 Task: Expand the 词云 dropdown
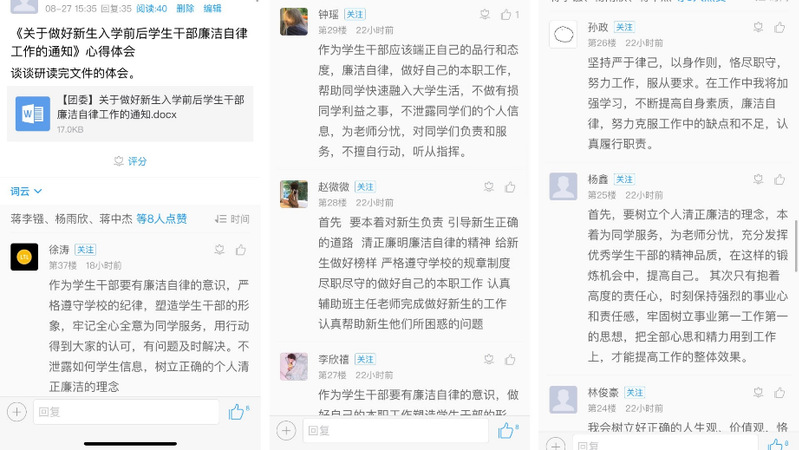(x=26, y=191)
